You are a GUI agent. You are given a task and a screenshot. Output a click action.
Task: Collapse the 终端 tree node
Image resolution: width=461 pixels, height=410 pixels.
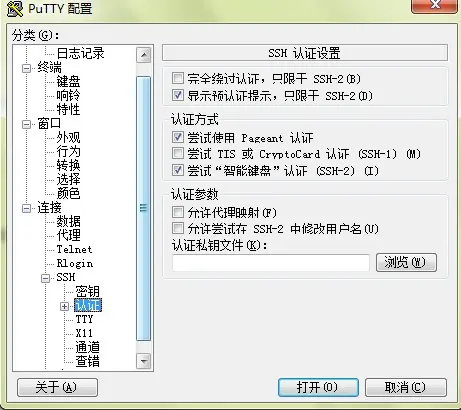tap(26, 68)
